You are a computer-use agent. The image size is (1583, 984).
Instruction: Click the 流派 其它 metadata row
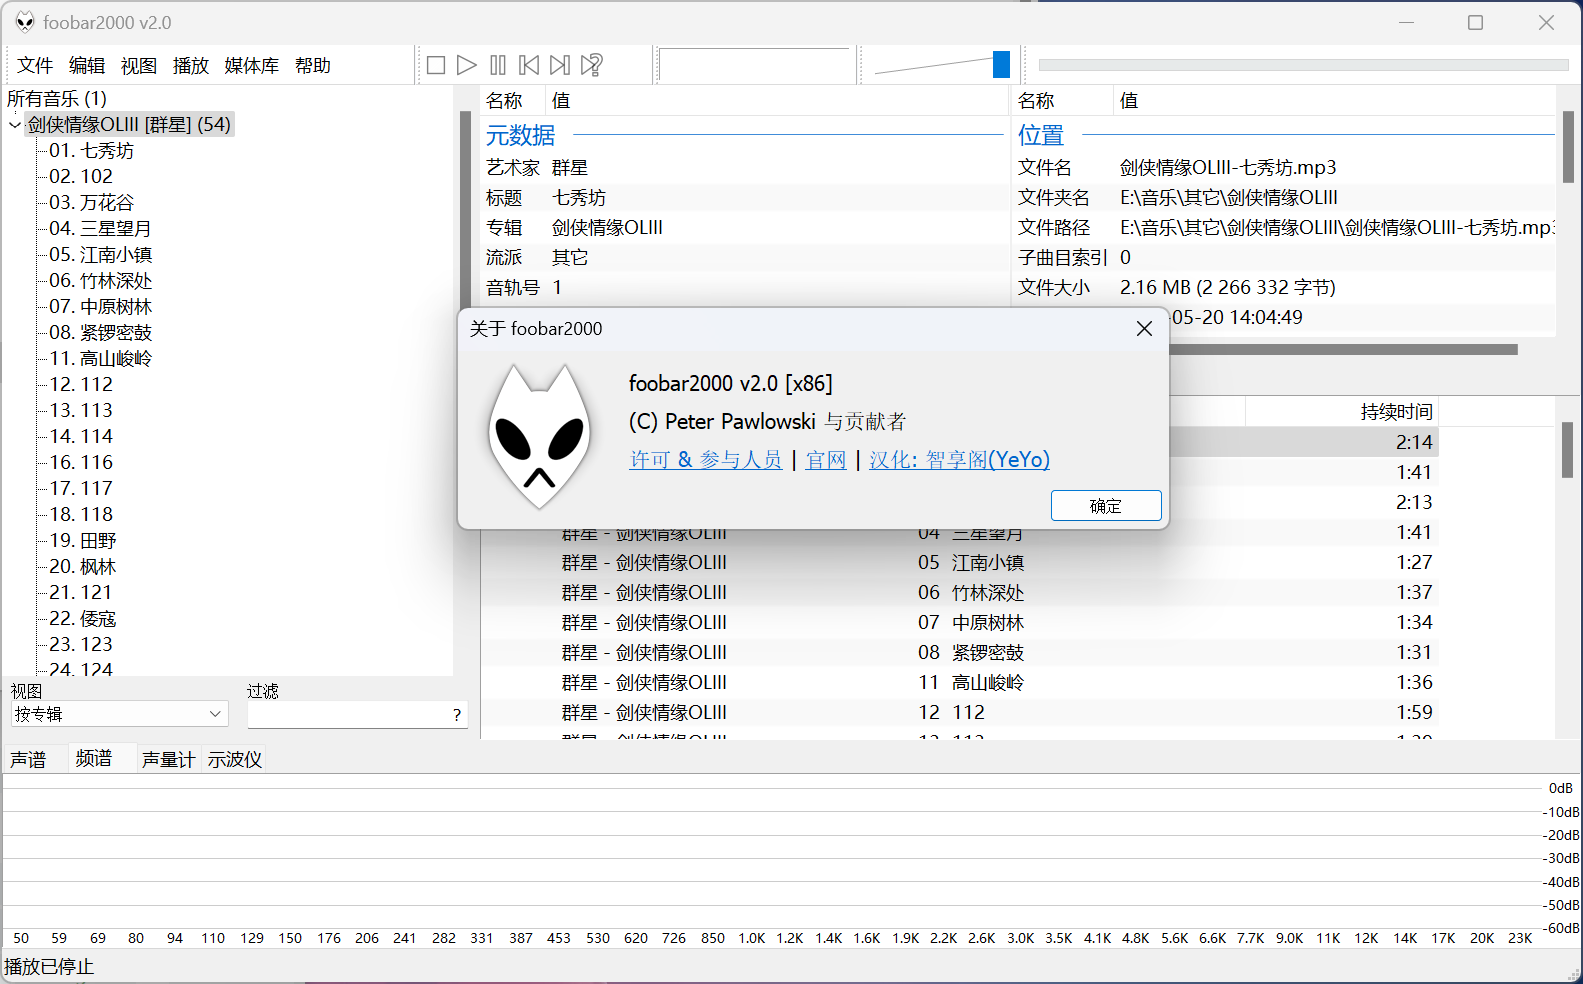tap(745, 258)
